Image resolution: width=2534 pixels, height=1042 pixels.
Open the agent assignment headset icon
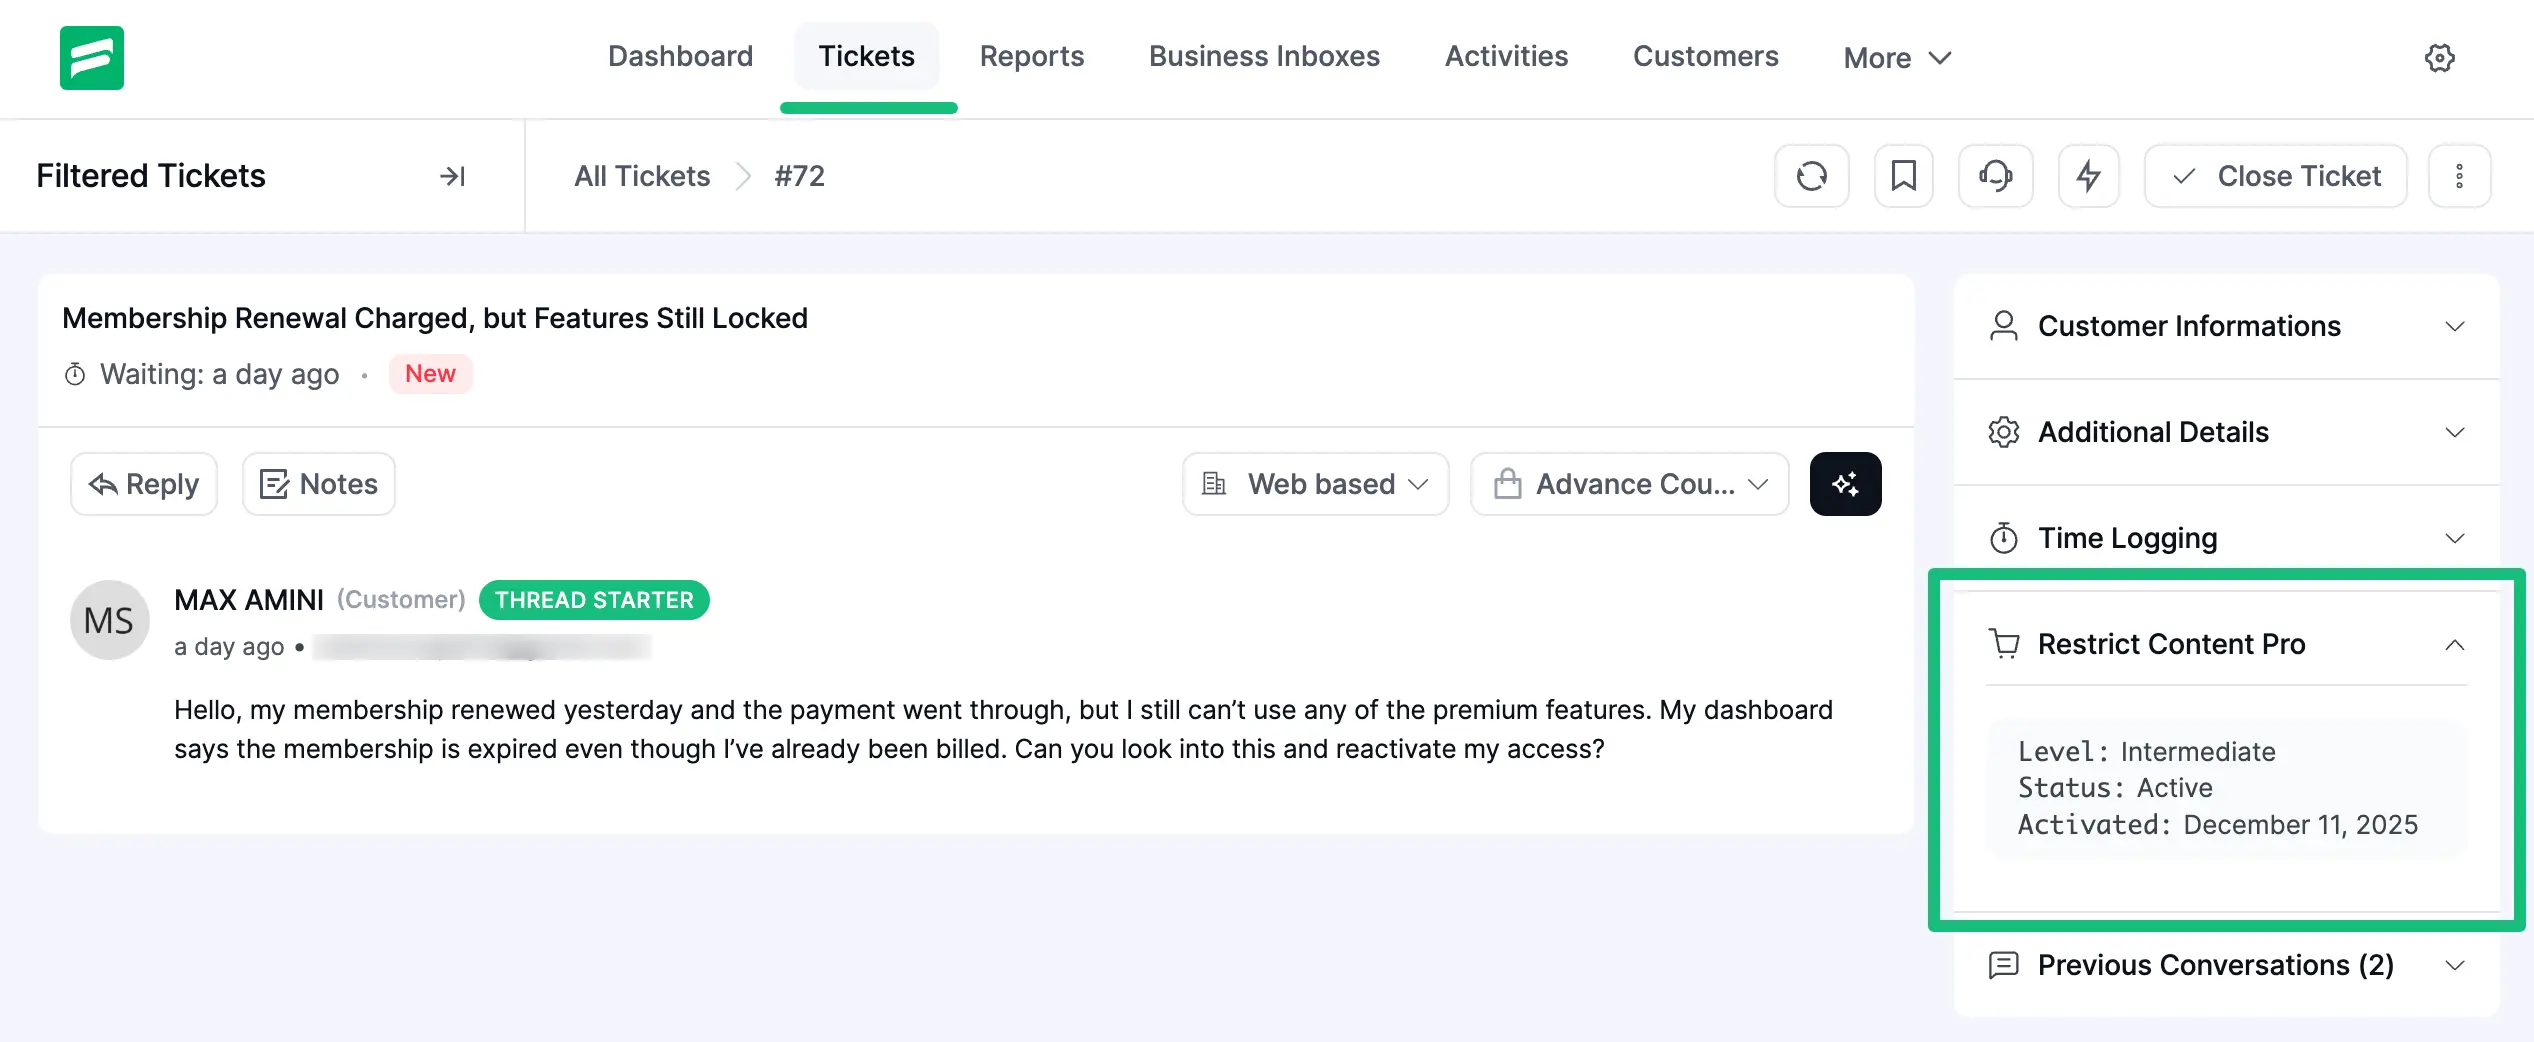pos(1996,175)
